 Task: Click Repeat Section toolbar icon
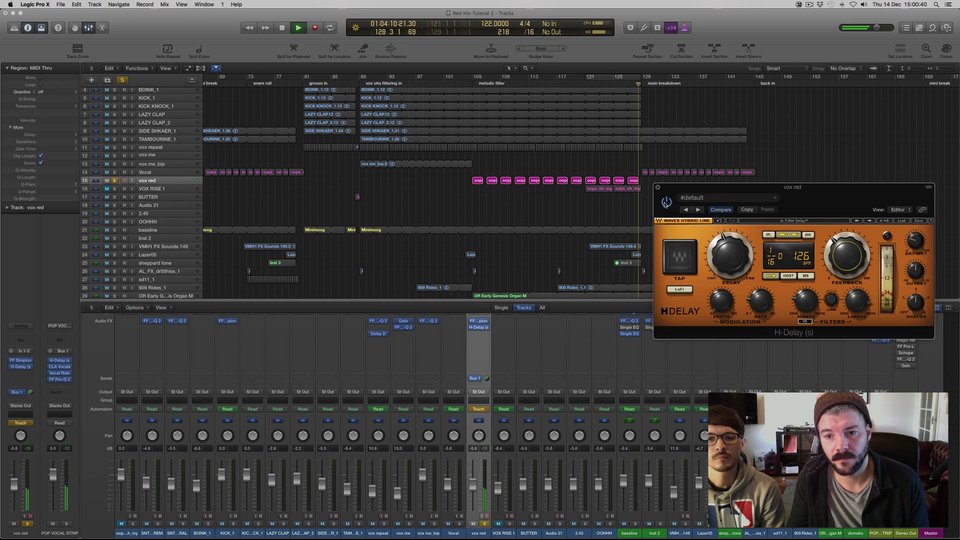click(x=647, y=48)
